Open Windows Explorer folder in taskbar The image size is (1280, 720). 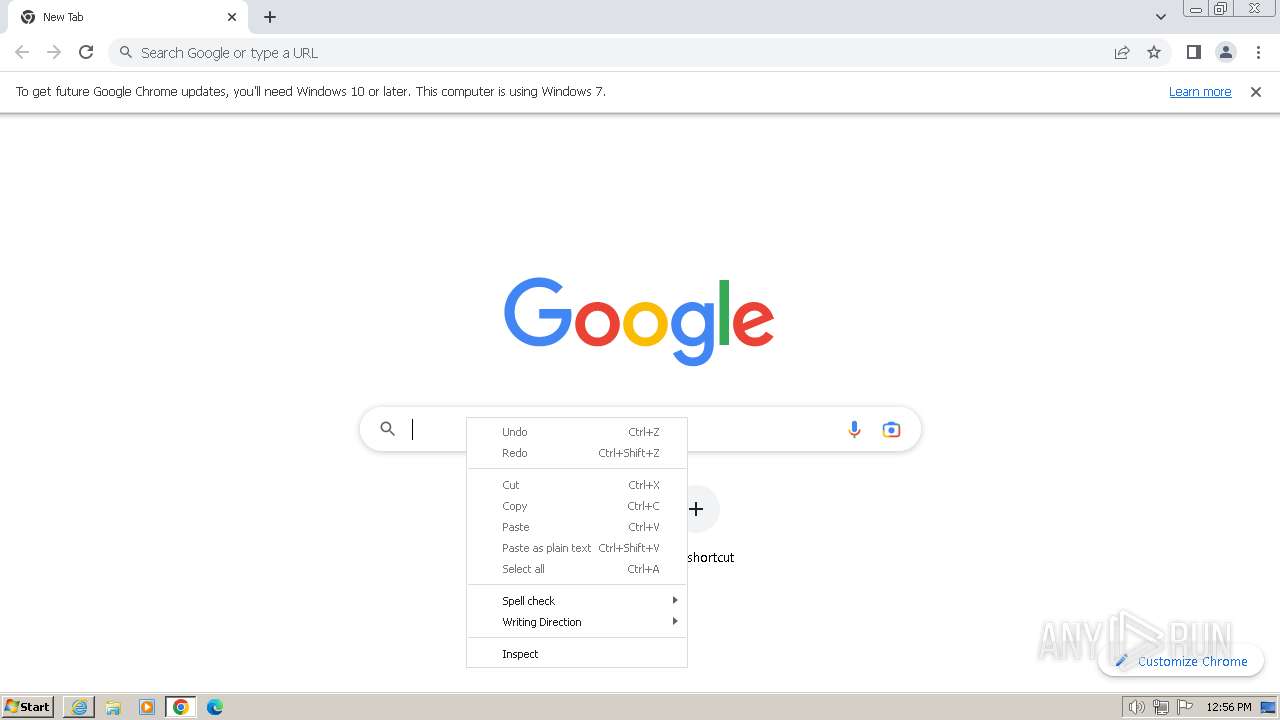pyautogui.click(x=113, y=707)
